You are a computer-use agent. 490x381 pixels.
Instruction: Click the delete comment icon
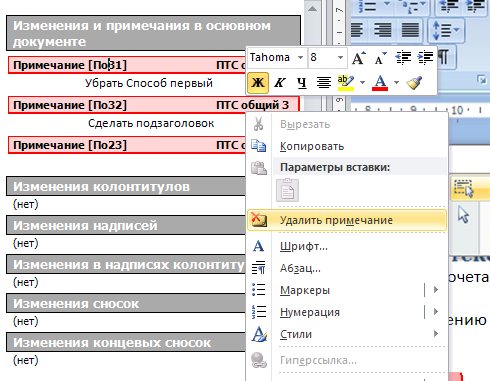[x=259, y=220]
